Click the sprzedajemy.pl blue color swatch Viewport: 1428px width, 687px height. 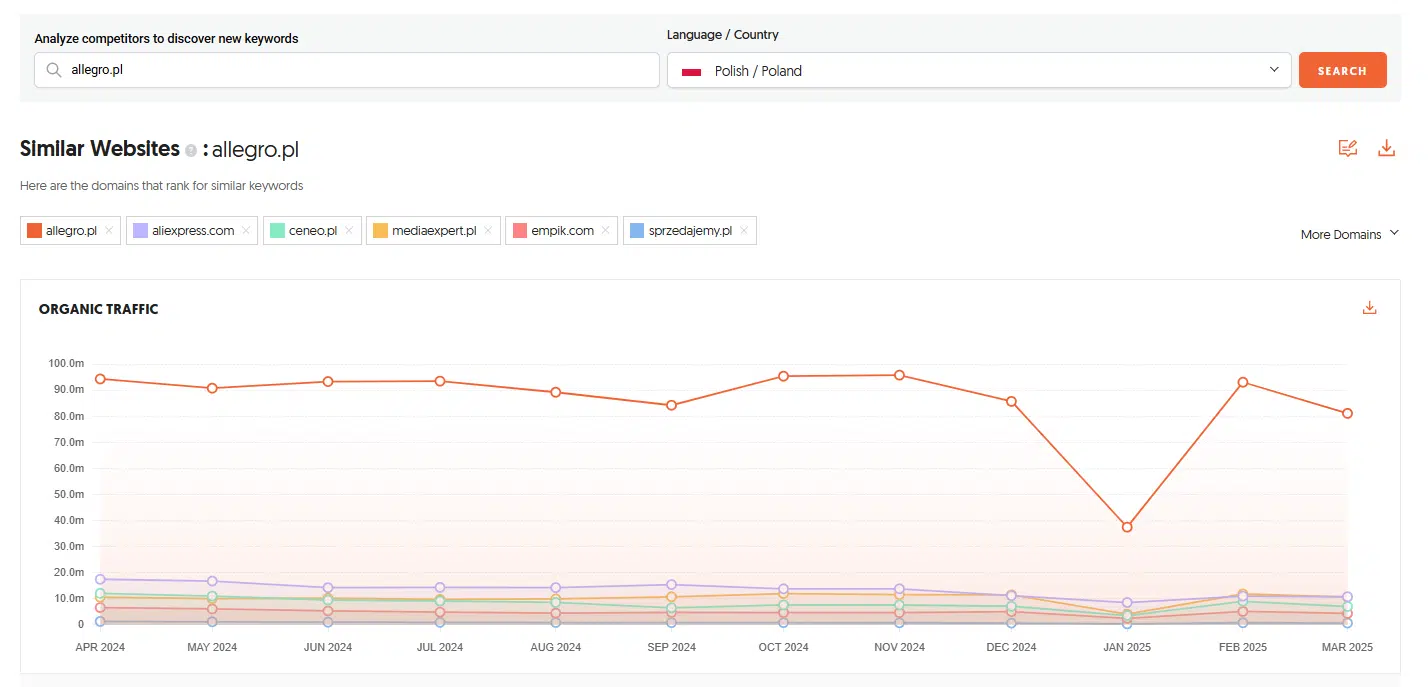[637, 231]
